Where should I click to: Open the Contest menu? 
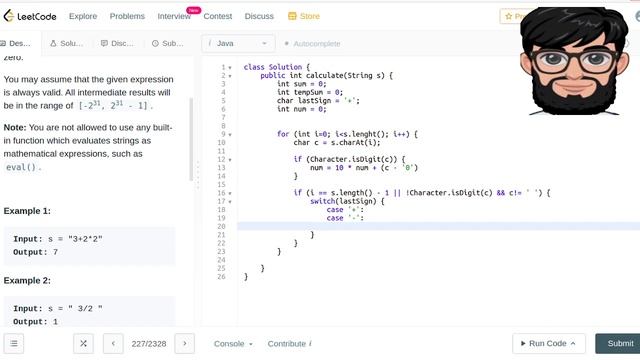(218, 16)
